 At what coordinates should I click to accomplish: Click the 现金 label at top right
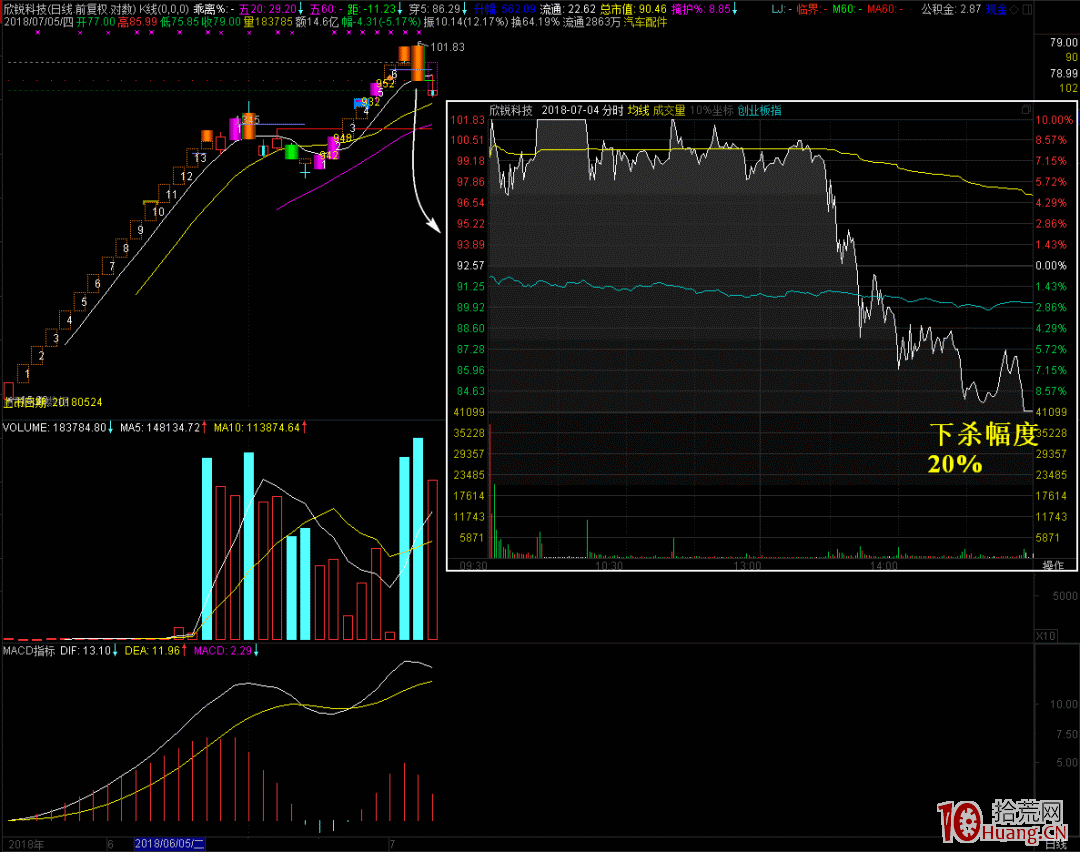click(x=996, y=10)
